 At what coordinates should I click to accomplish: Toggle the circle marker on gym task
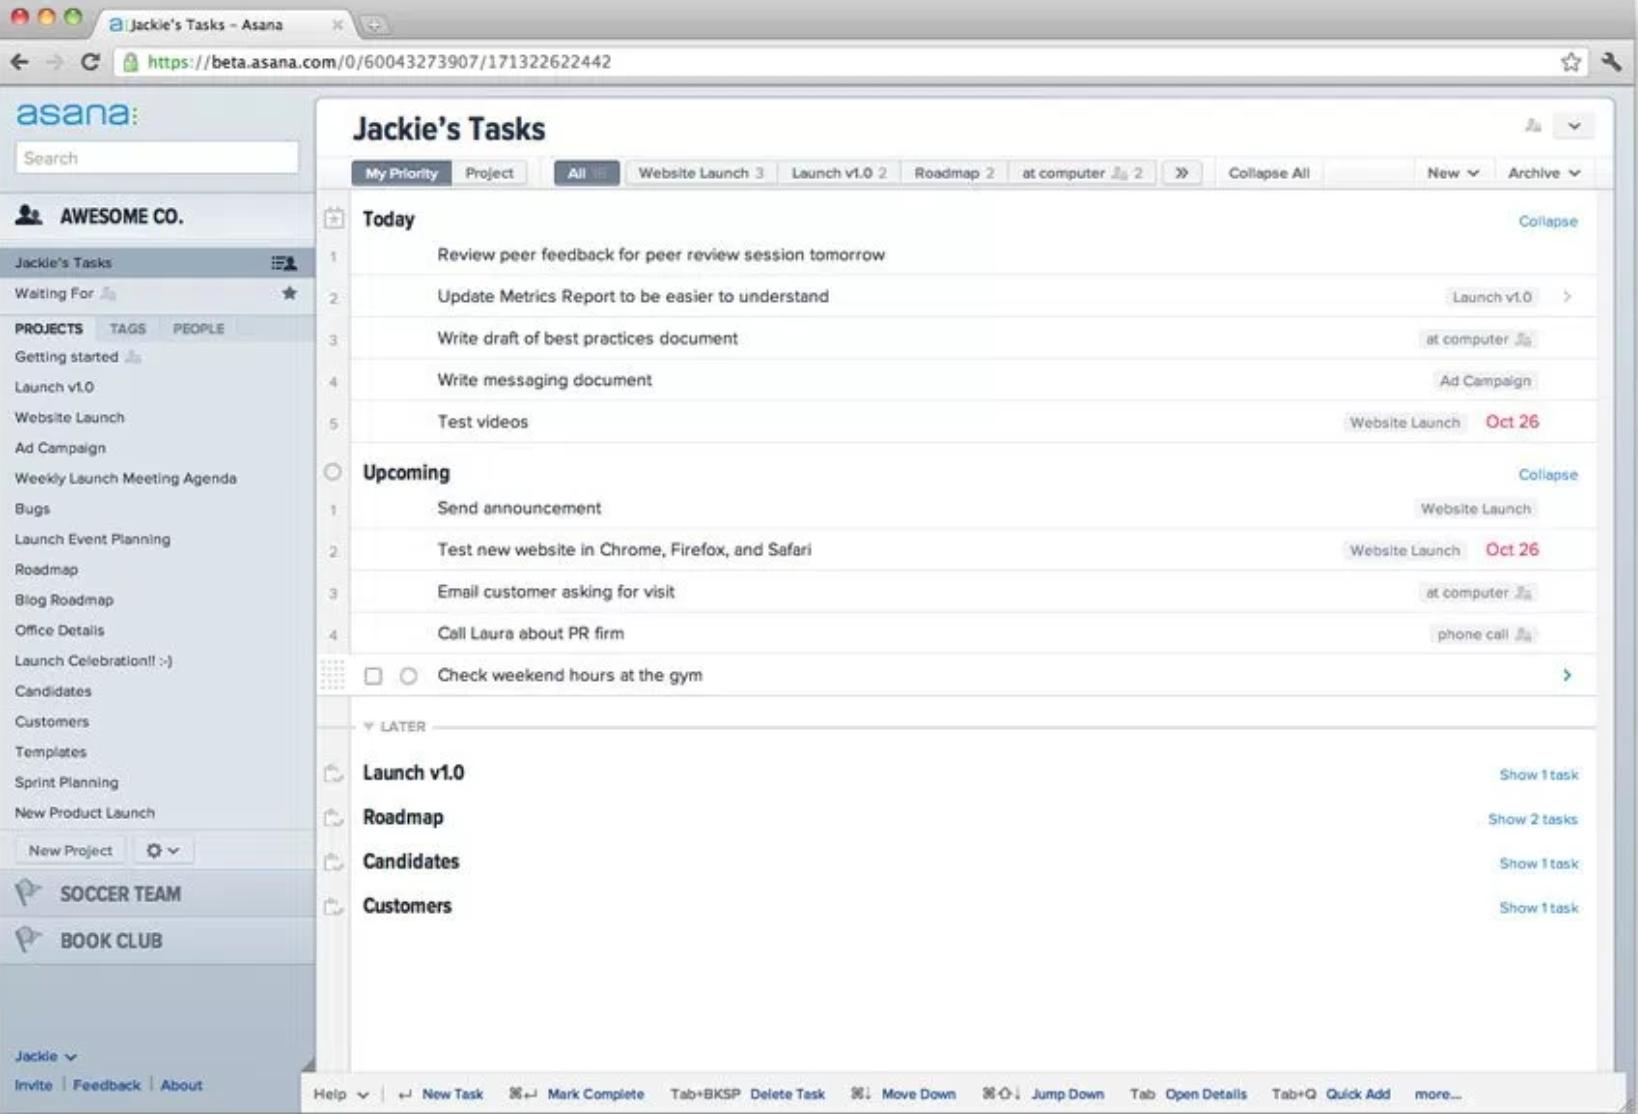pos(408,676)
